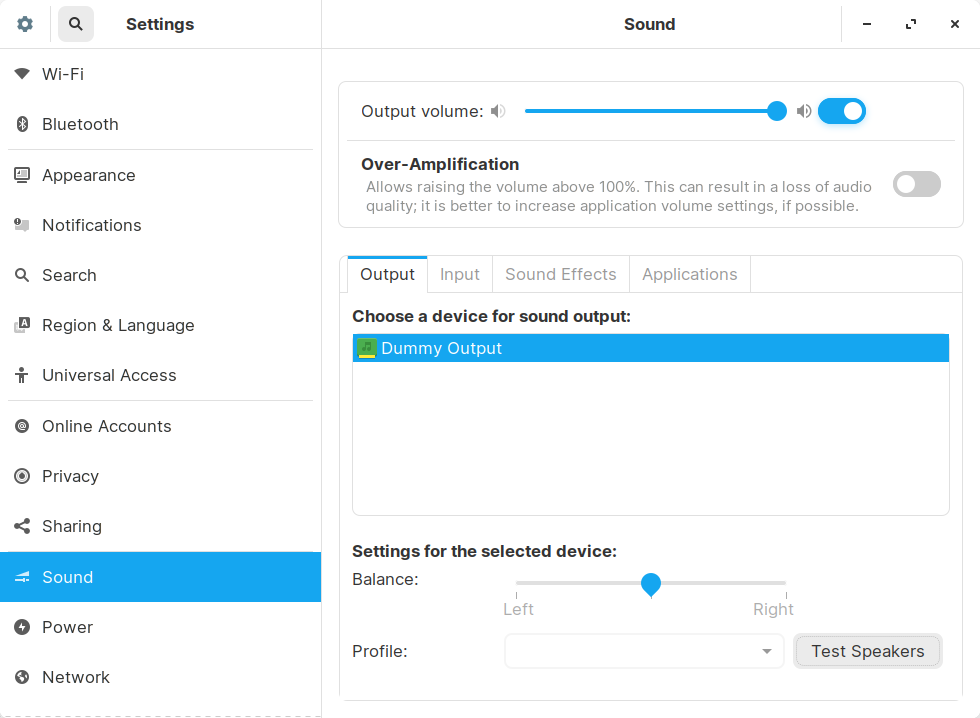The image size is (980, 718).
Task: Click the Settings gear icon in header
Action: 25,24
